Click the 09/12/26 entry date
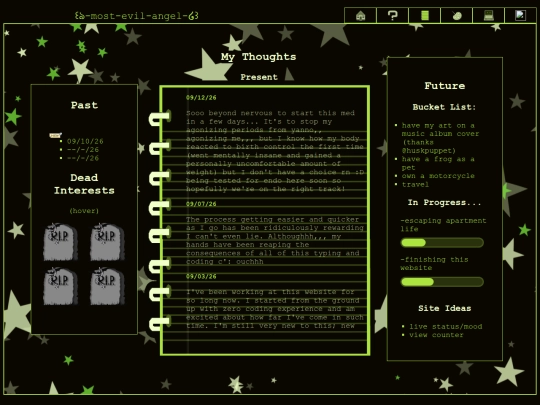The height and width of the screenshot is (405, 540). point(201,97)
